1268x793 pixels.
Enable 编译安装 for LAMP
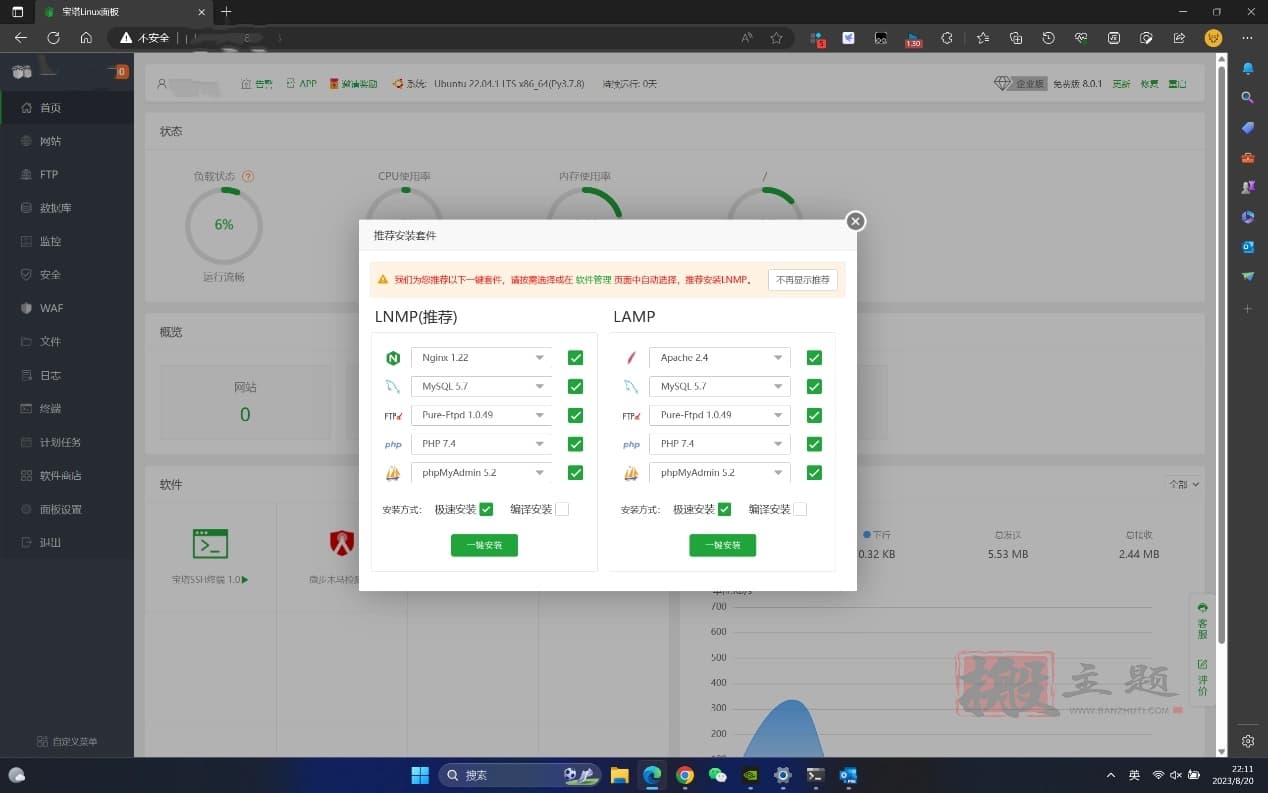point(800,509)
